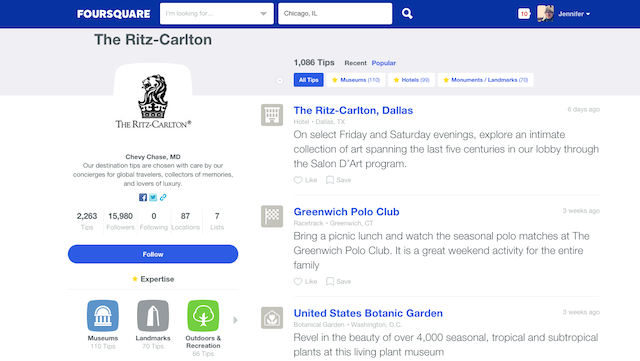Select the Museums expertise icon
The image size is (640, 361).
[103, 316]
